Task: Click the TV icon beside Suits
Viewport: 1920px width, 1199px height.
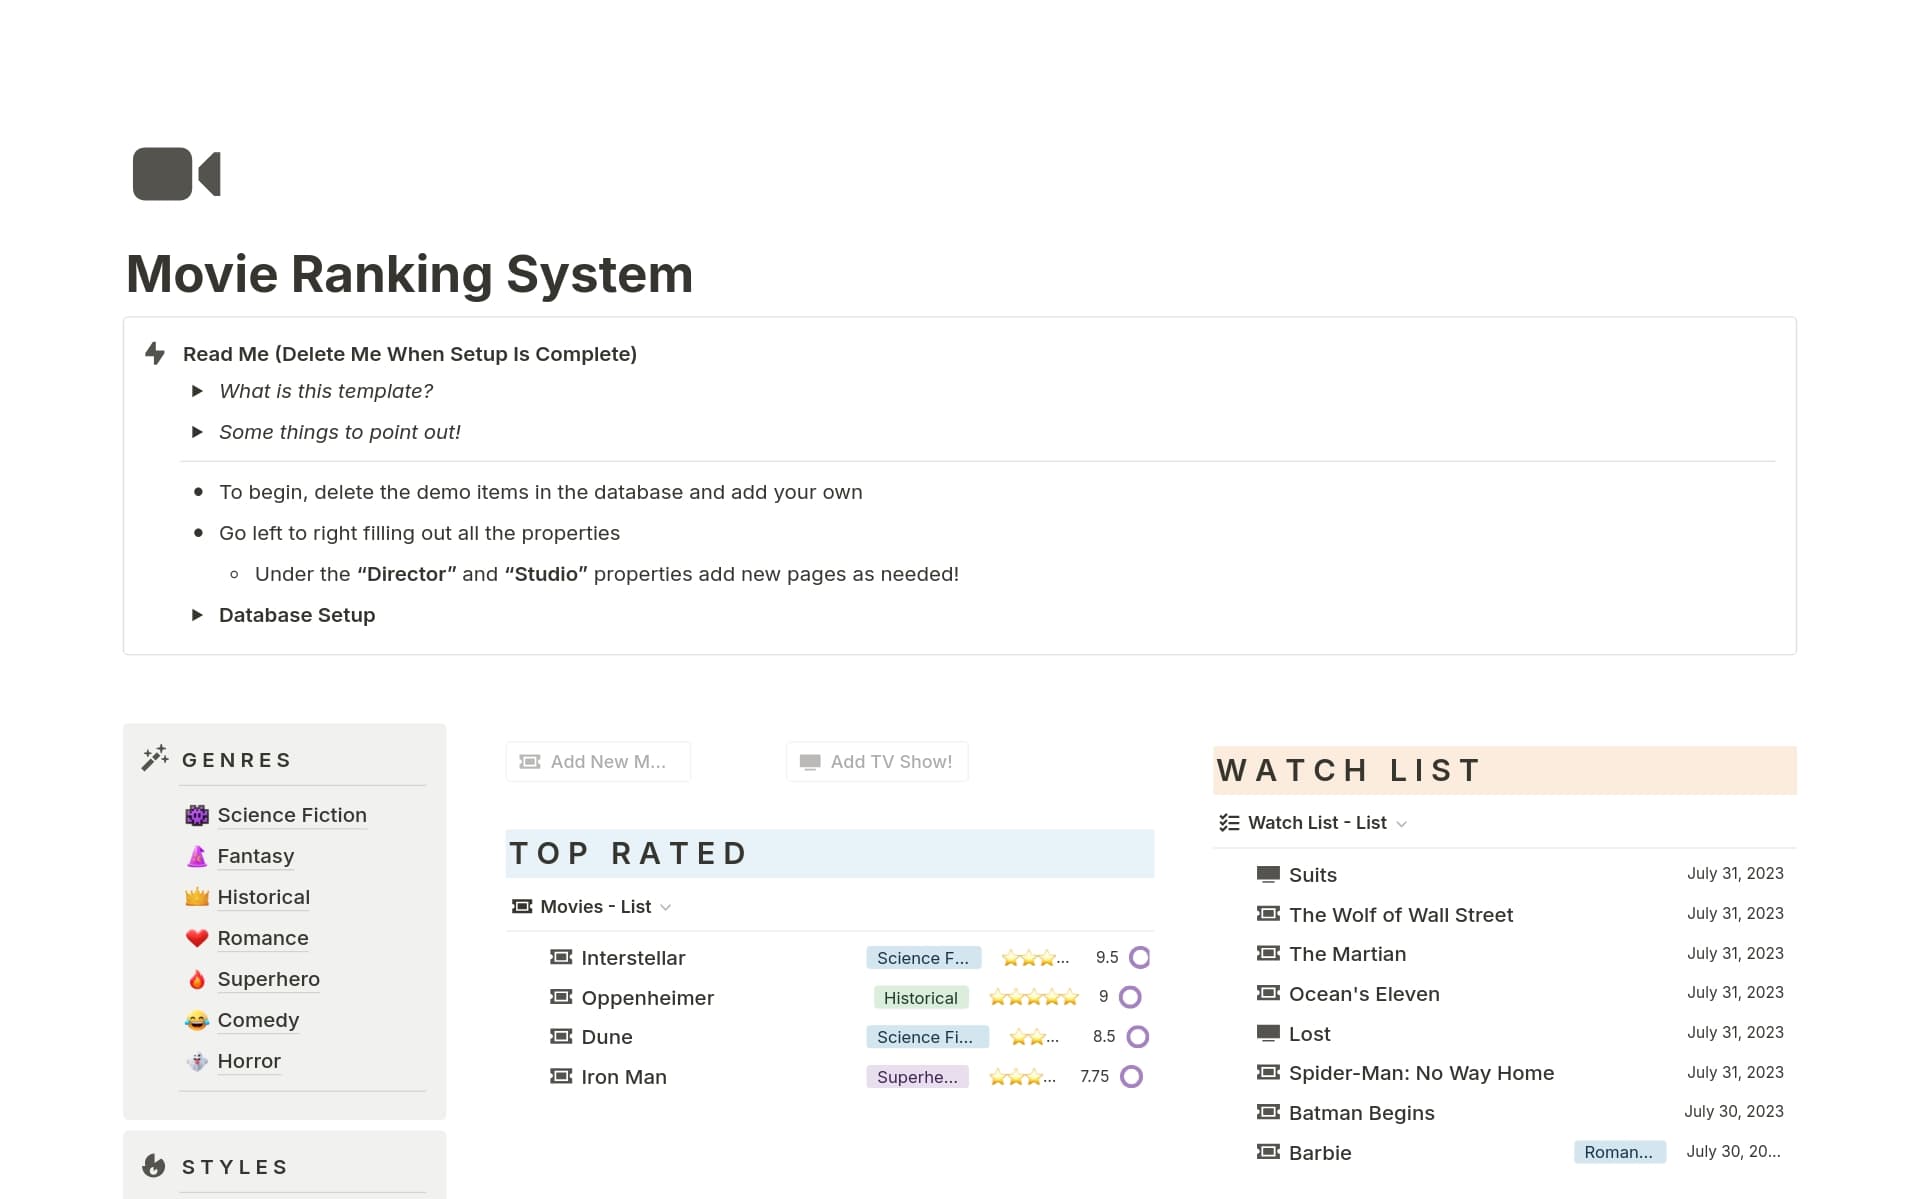Action: click(x=1268, y=874)
